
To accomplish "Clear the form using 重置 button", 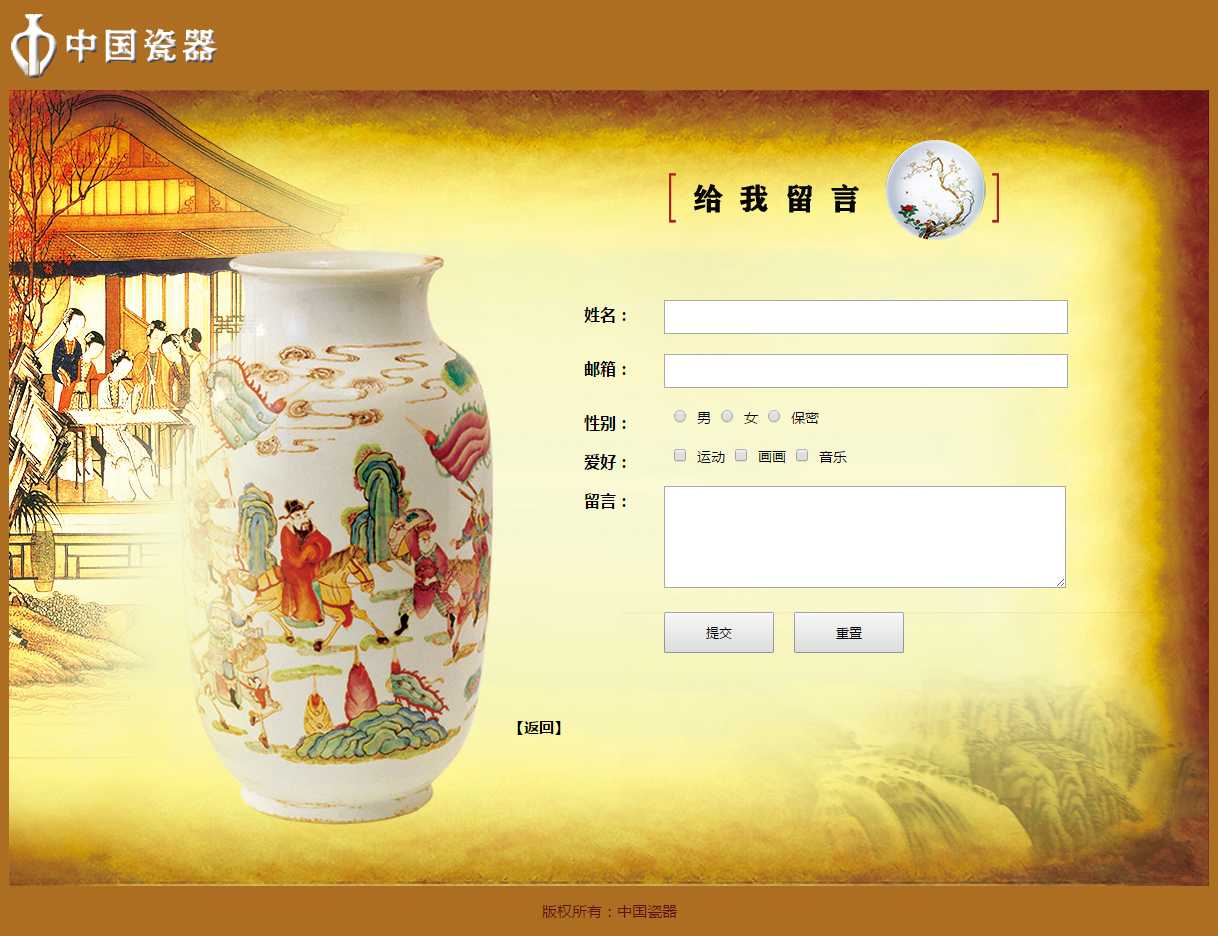I will pyautogui.click(x=849, y=633).
